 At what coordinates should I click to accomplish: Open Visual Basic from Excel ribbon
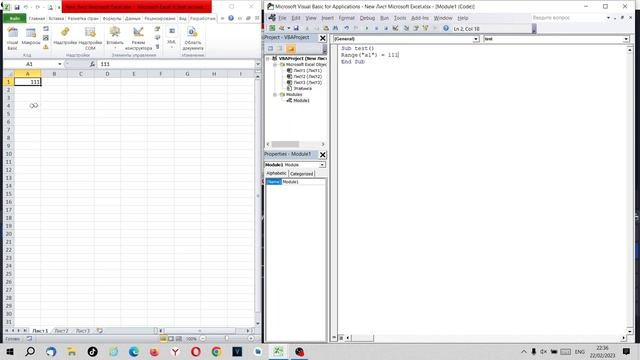(x=12, y=39)
